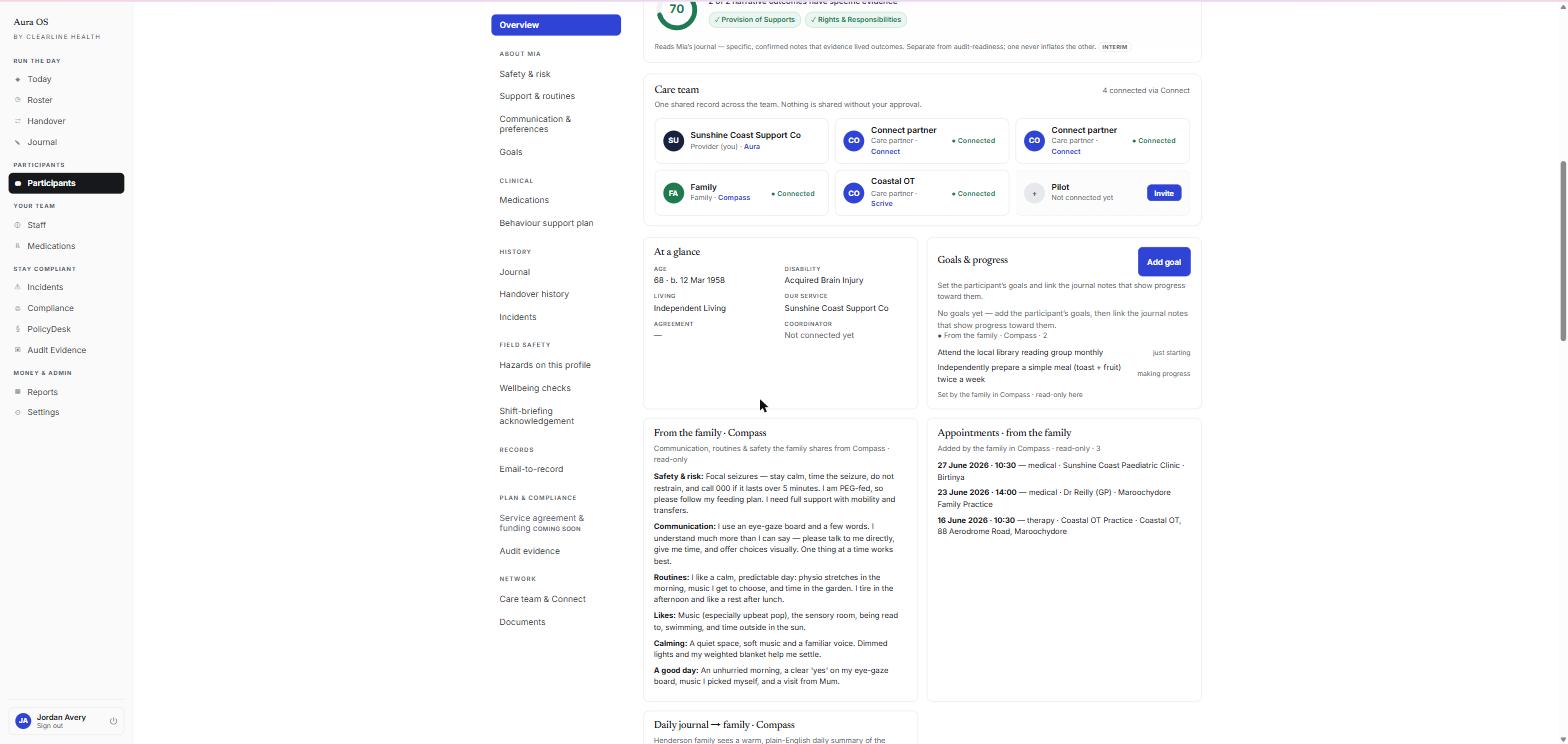Click the page vertical scrollbar
The height and width of the screenshot is (744, 1568).
point(1563,250)
